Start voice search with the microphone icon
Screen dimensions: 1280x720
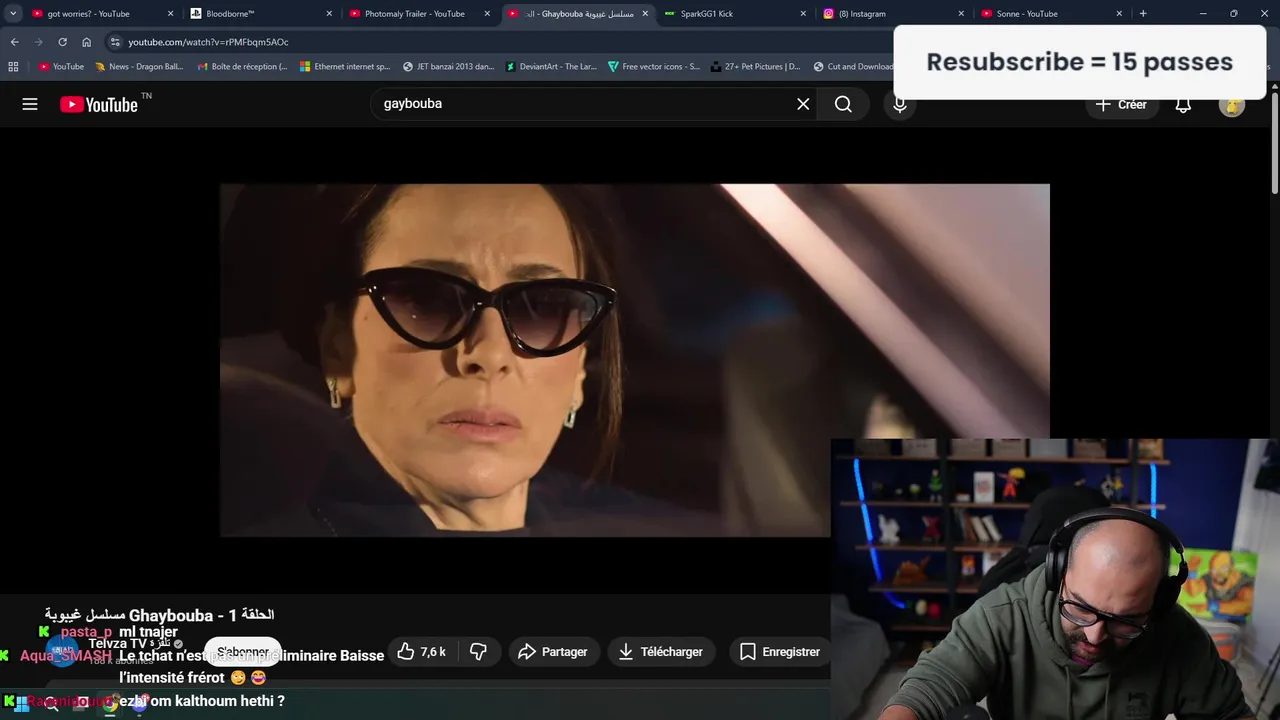click(900, 104)
